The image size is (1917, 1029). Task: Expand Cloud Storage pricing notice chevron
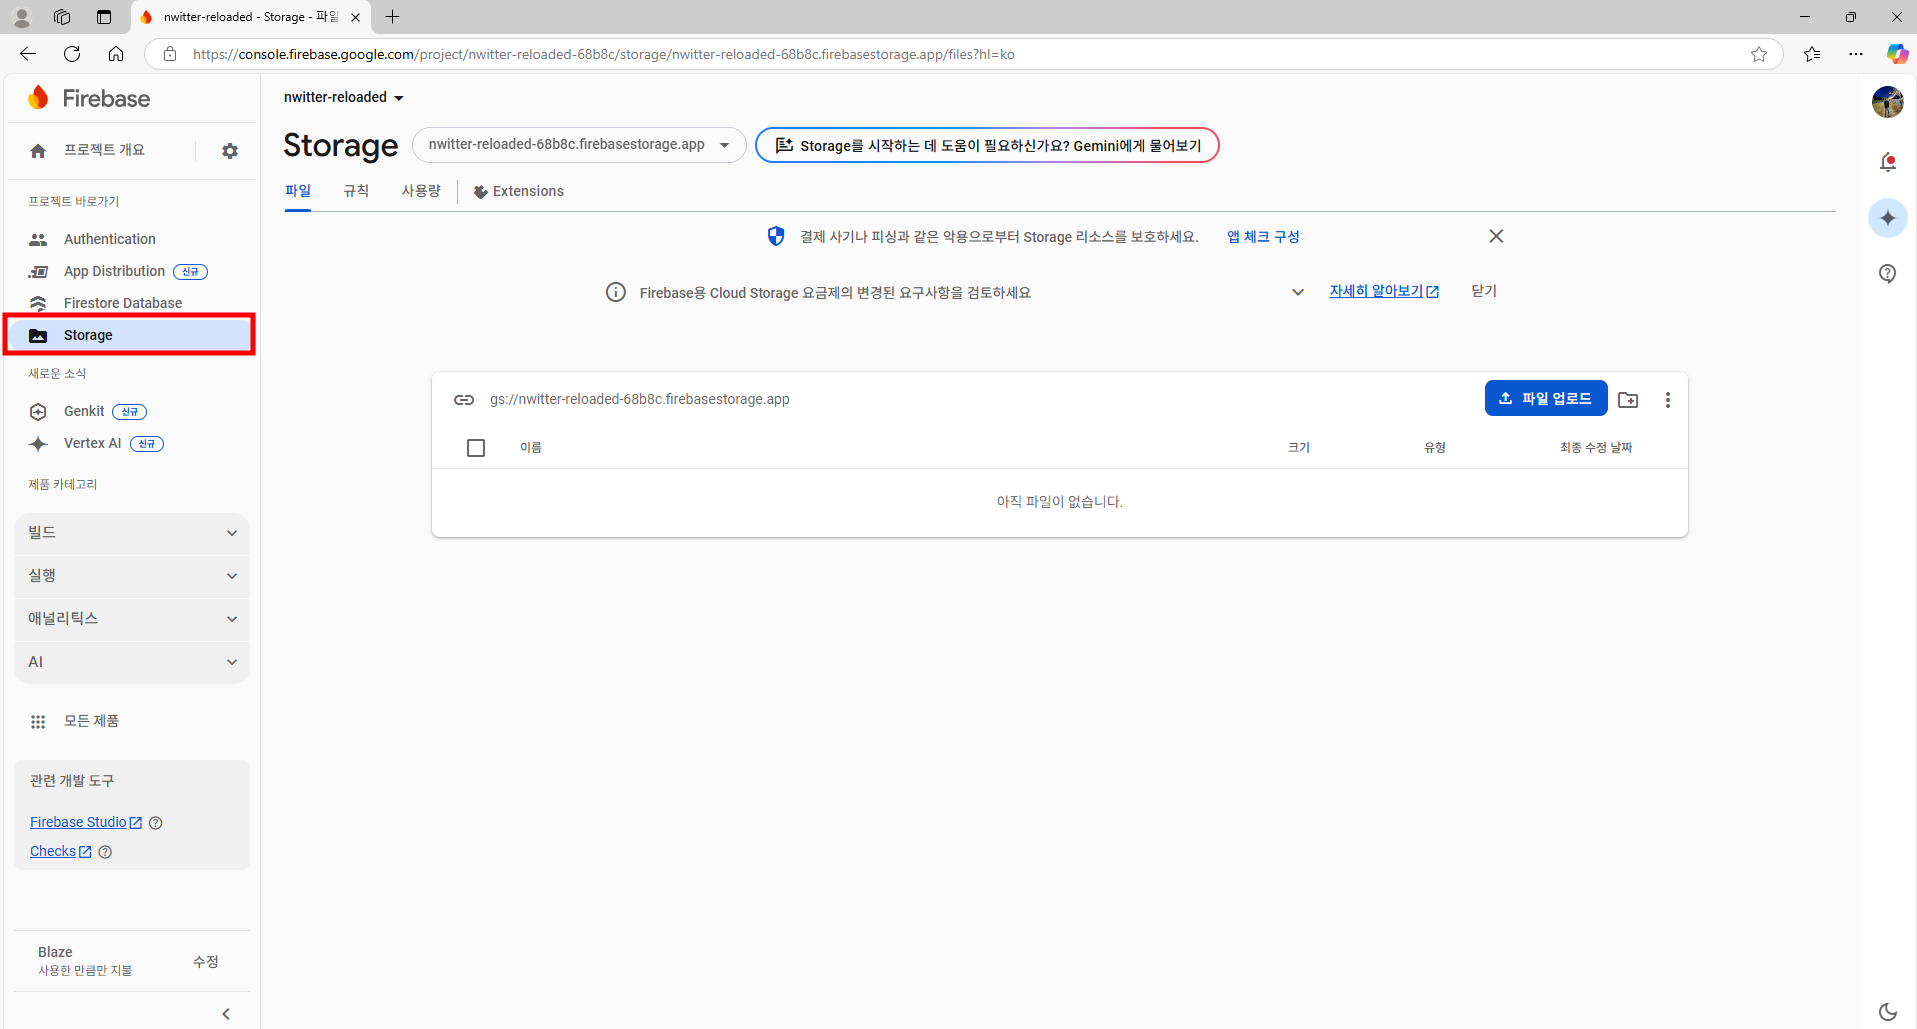(1297, 292)
